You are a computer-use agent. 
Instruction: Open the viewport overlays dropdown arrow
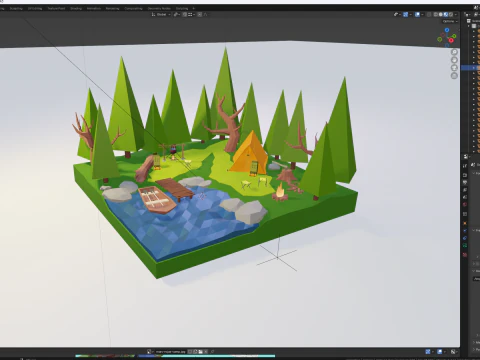422,14
